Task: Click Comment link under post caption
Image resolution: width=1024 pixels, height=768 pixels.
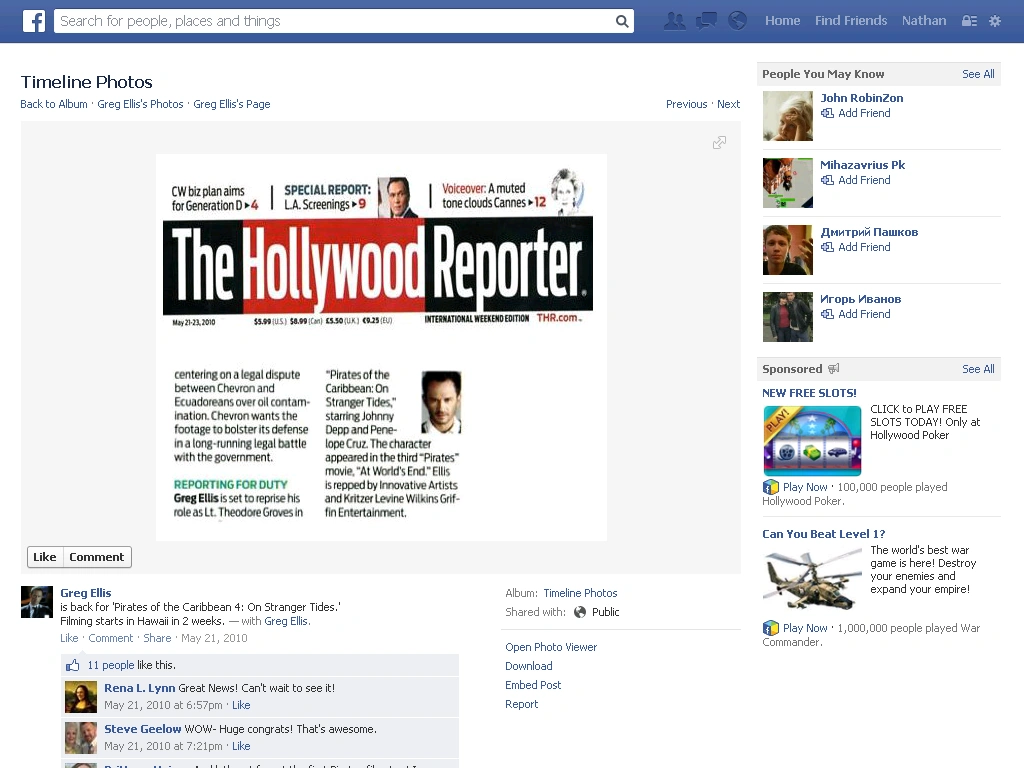Action: pyautogui.click(x=110, y=638)
